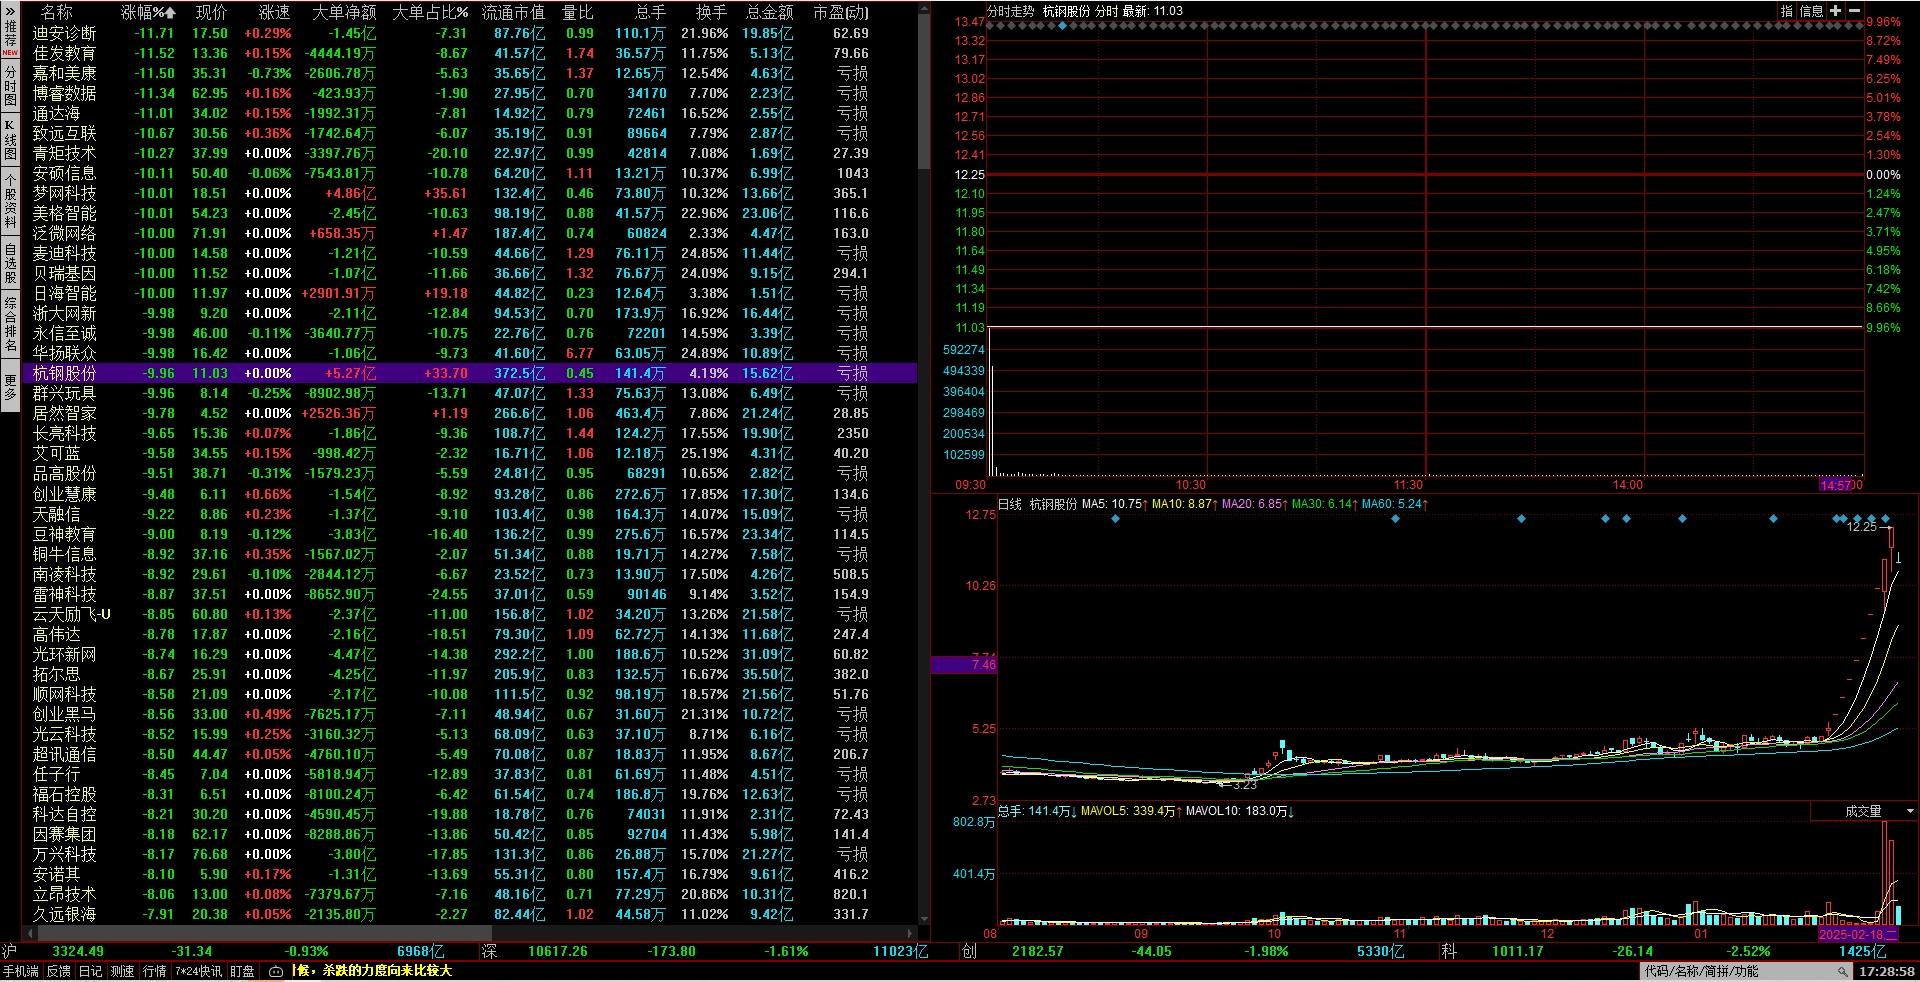Click the minus zoom-out icon on intraday chart
1920x982 pixels.
(1854, 11)
